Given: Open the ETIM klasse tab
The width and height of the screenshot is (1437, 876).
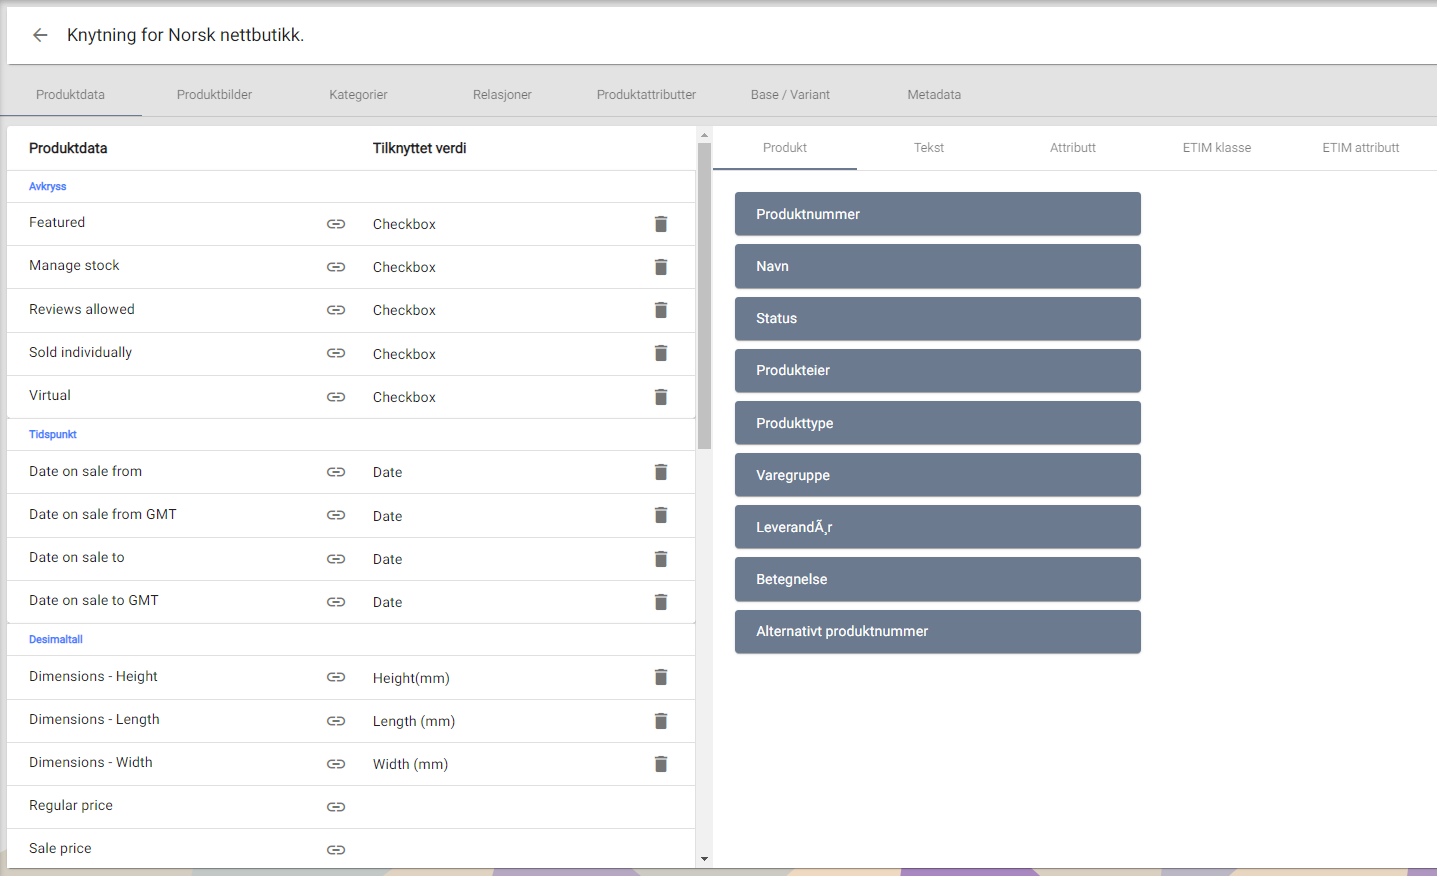Looking at the screenshot, I should click(x=1217, y=148).
